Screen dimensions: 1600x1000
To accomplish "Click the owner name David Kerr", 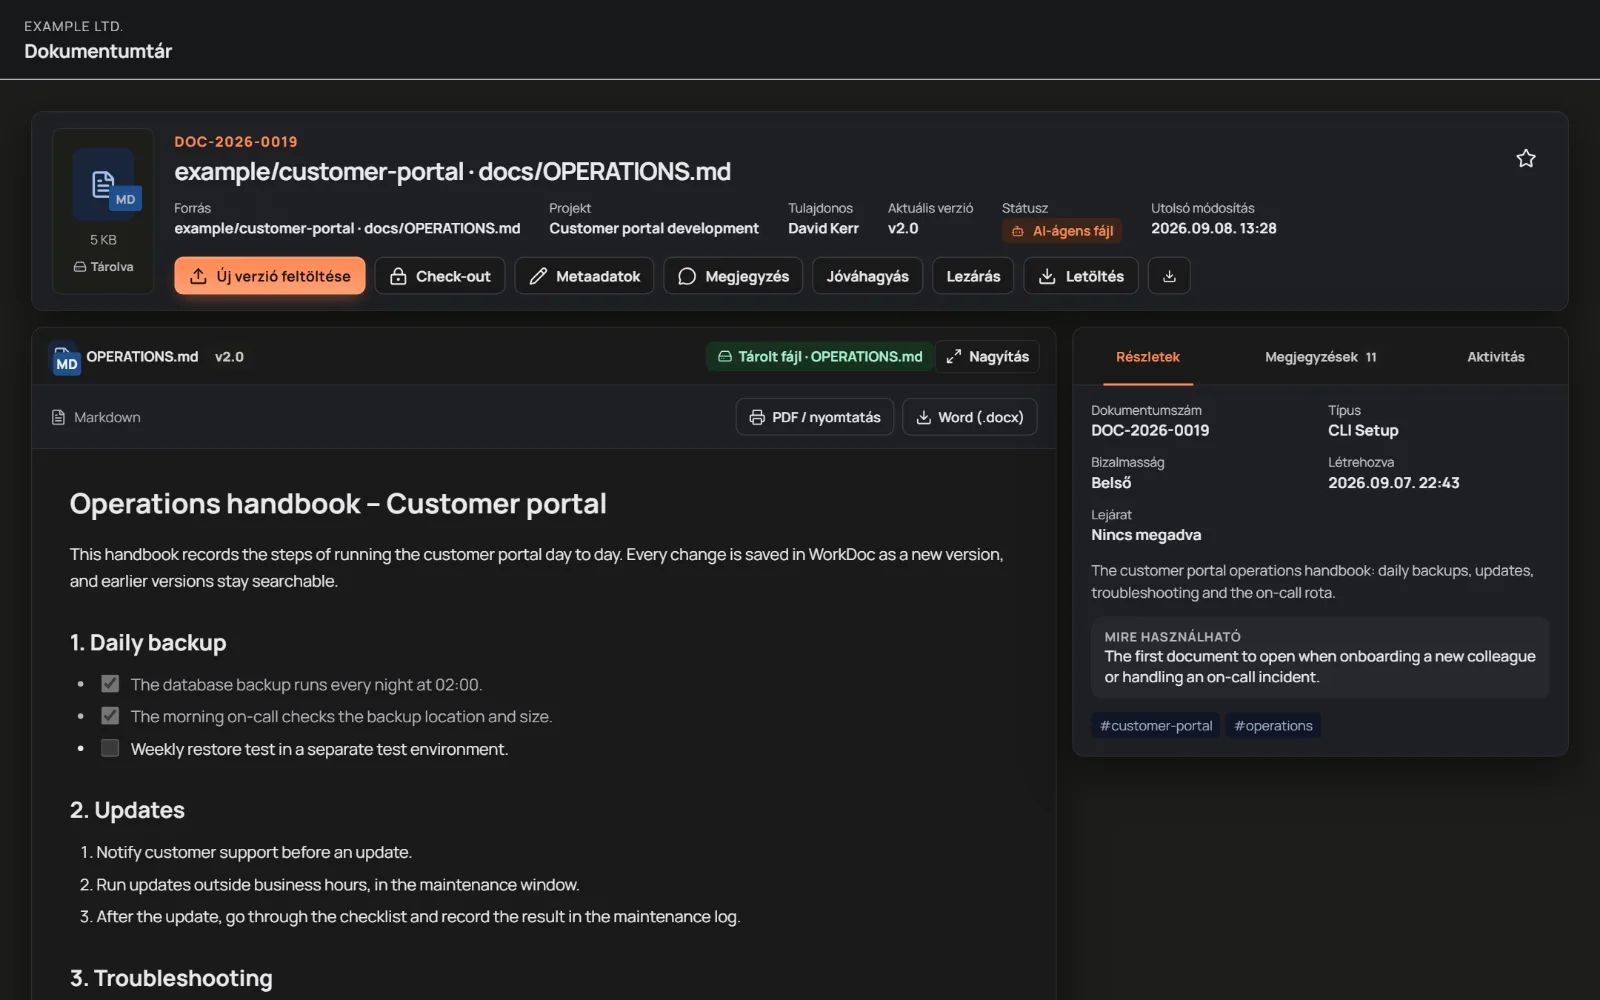I will coord(823,228).
